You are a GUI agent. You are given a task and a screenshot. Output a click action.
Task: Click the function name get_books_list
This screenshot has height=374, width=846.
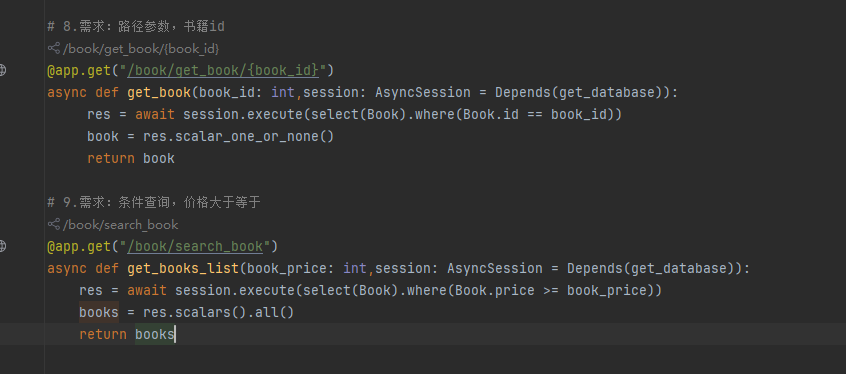pos(182,268)
